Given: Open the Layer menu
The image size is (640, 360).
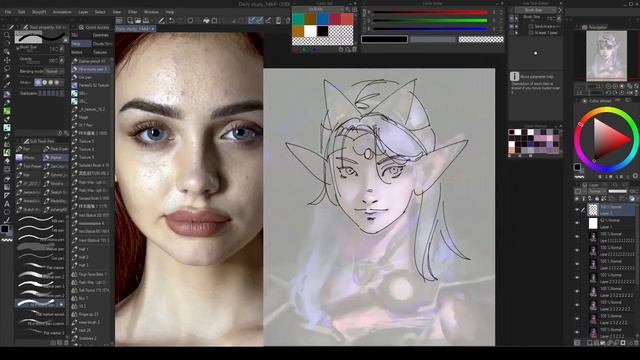Looking at the screenshot, I should [x=83, y=12].
